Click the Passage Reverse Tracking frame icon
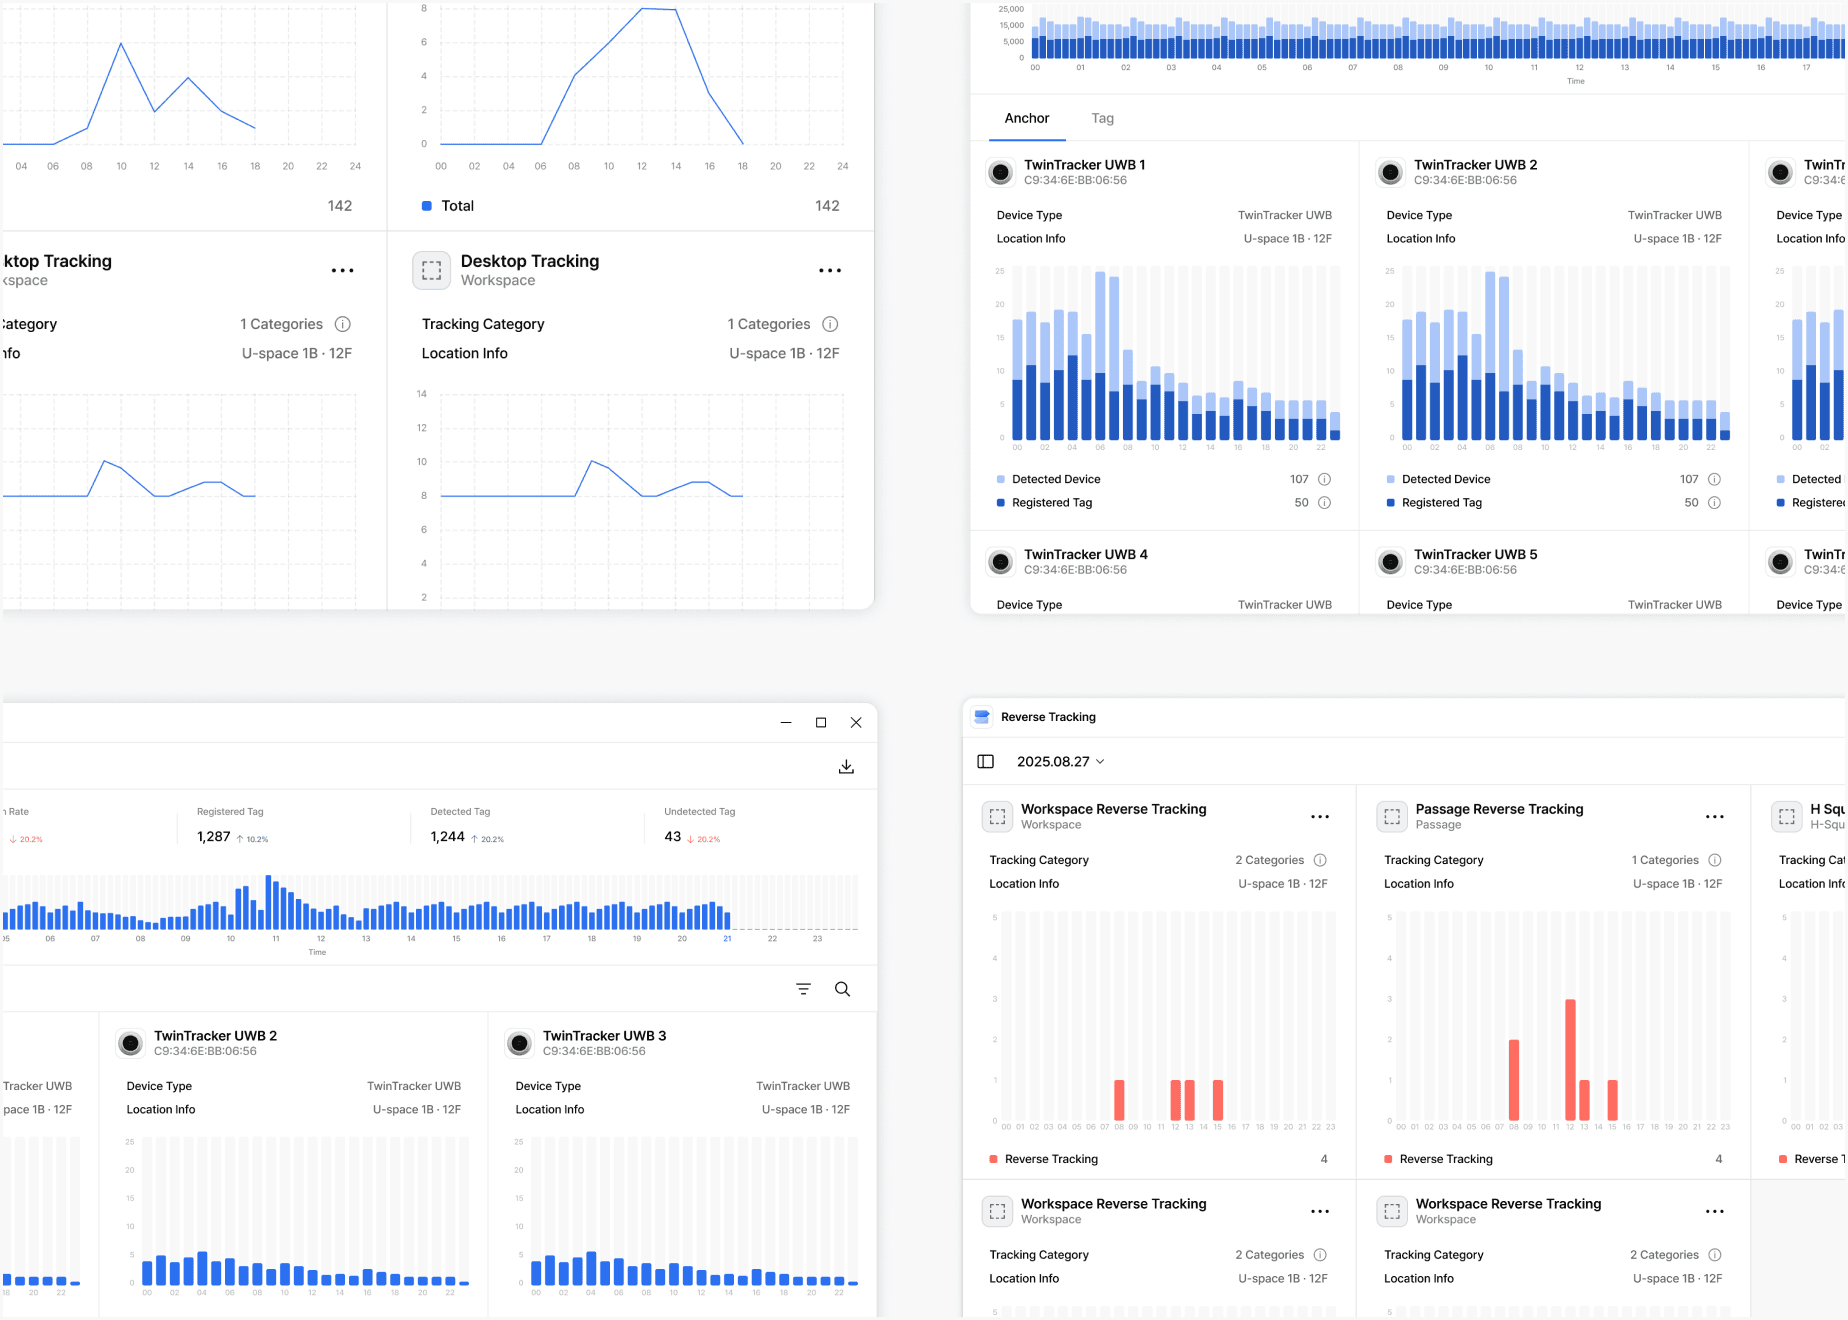This screenshot has height=1320, width=1848. click(x=1391, y=816)
